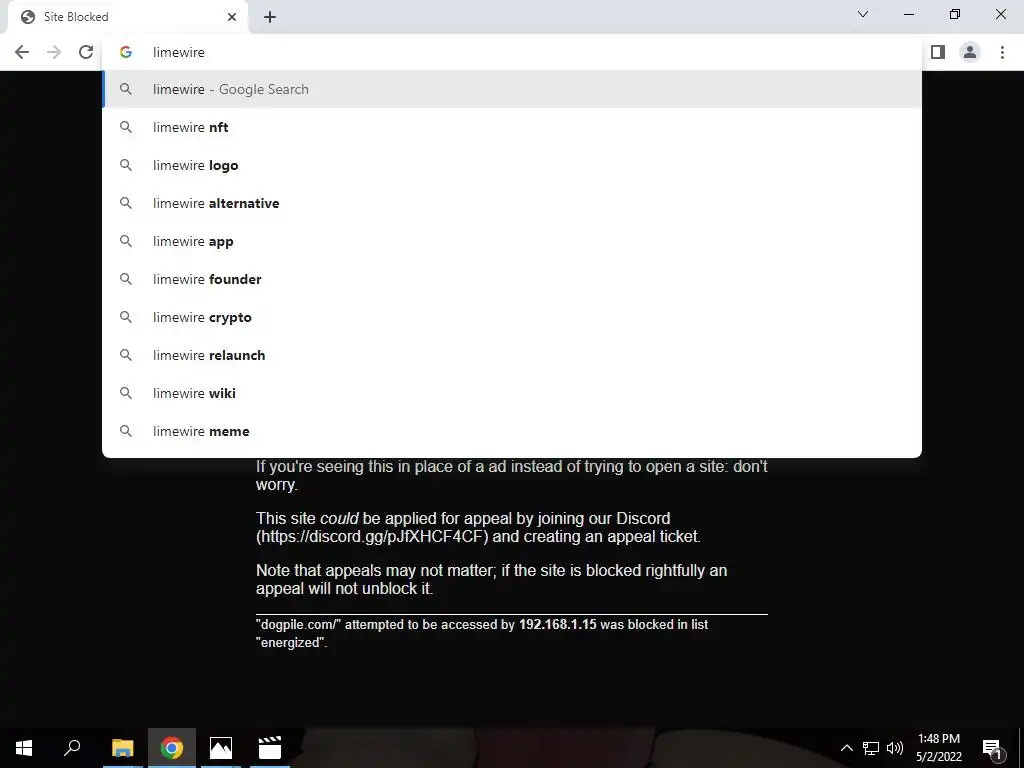Reload the current page
The width and height of the screenshot is (1024, 768).
(86, 52)
